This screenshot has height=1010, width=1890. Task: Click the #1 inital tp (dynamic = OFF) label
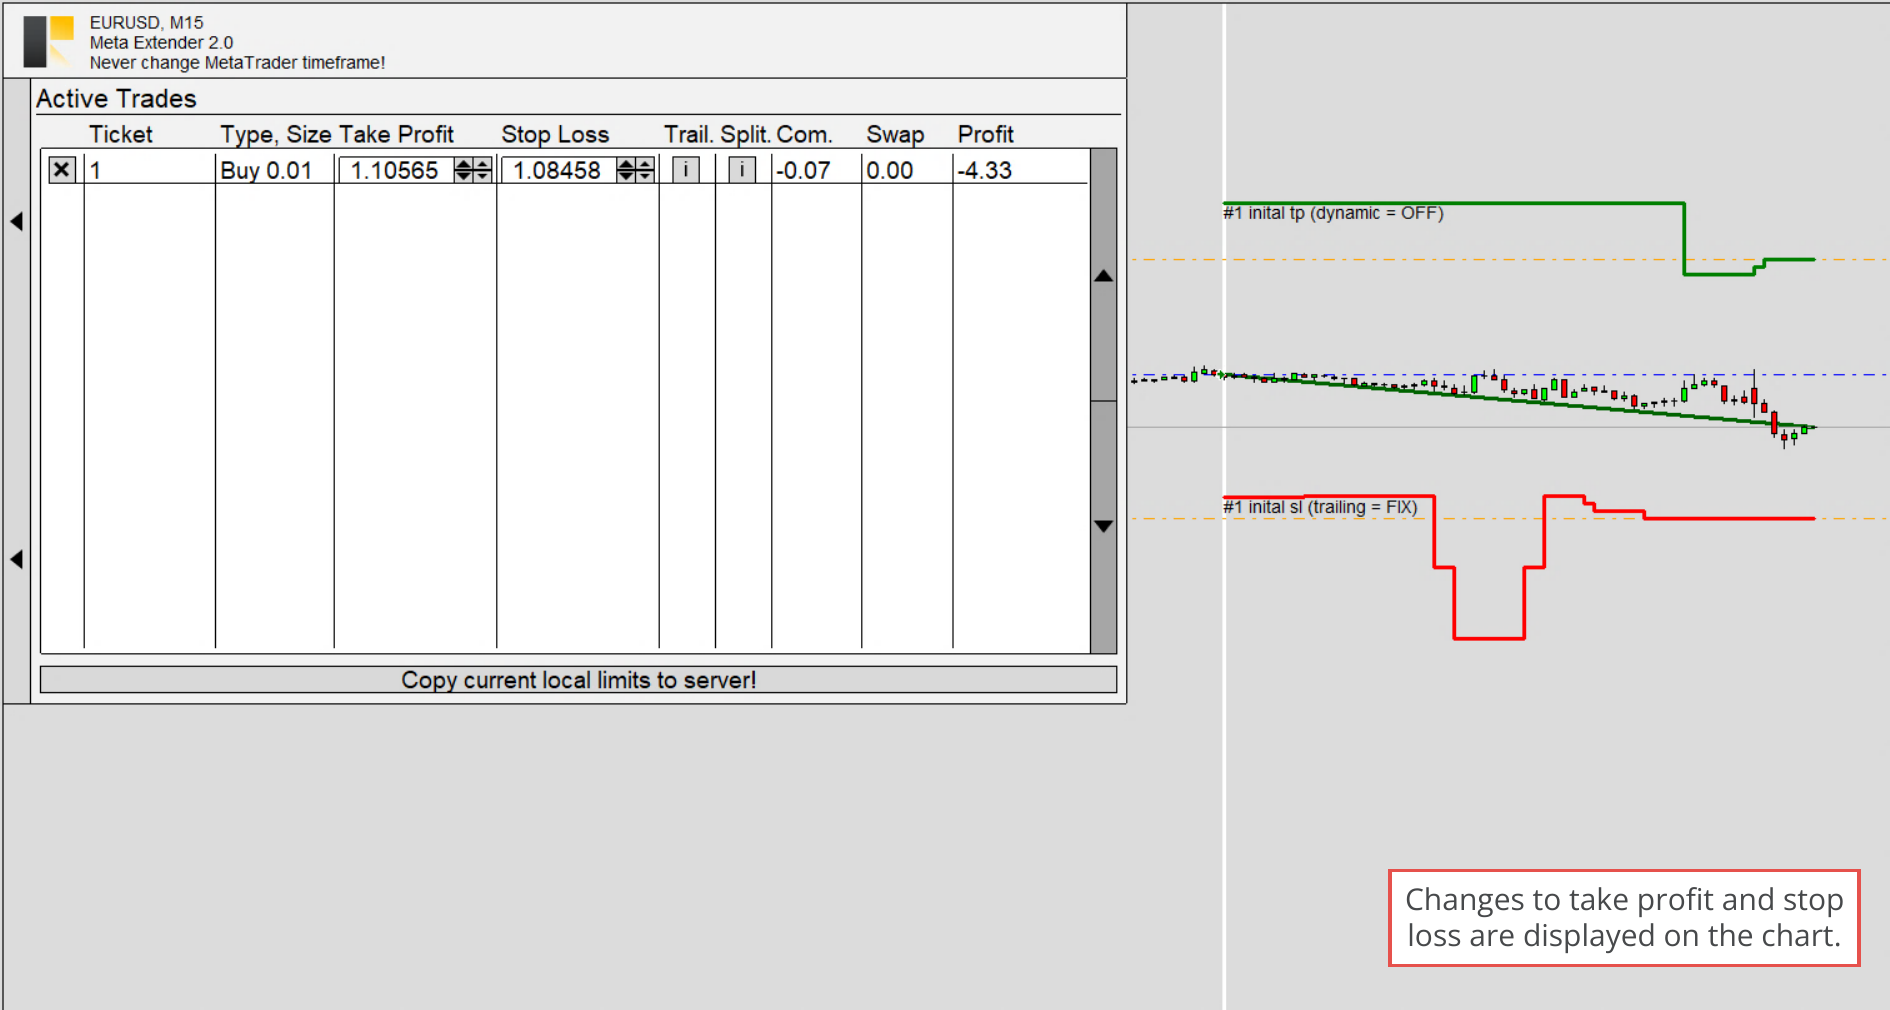pos(1333,213)
